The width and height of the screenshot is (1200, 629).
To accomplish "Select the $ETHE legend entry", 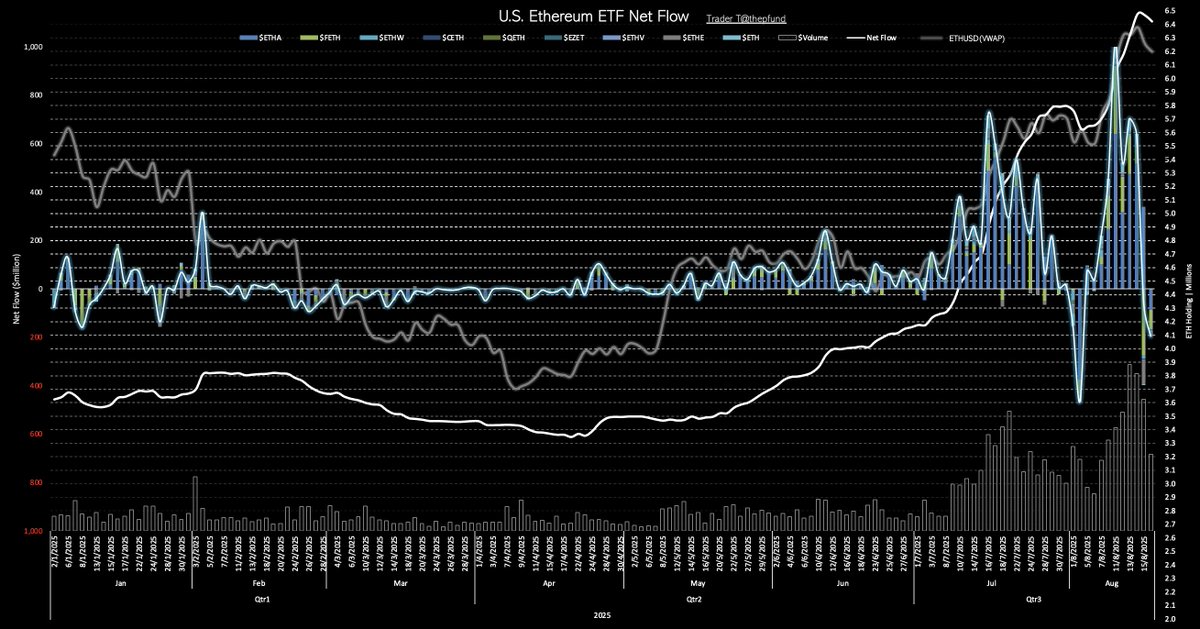I will click(x=685, y=37).
